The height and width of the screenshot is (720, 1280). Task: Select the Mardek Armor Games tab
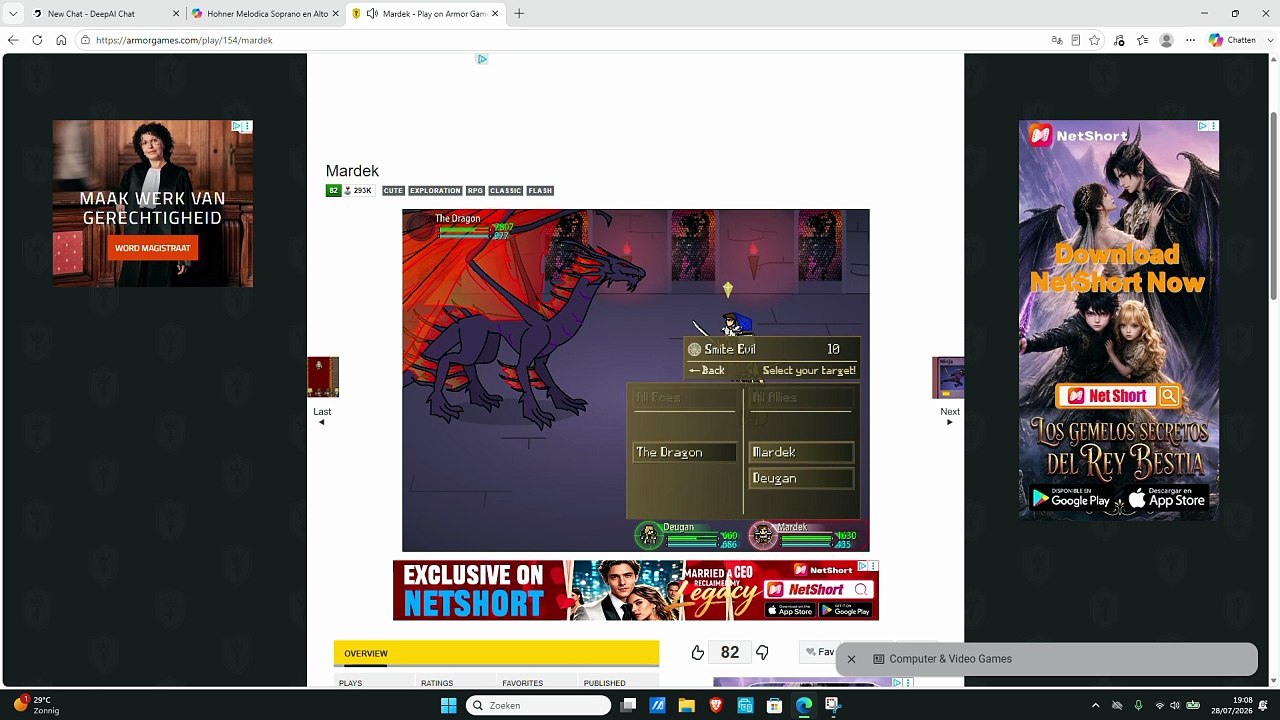point(425,14)
